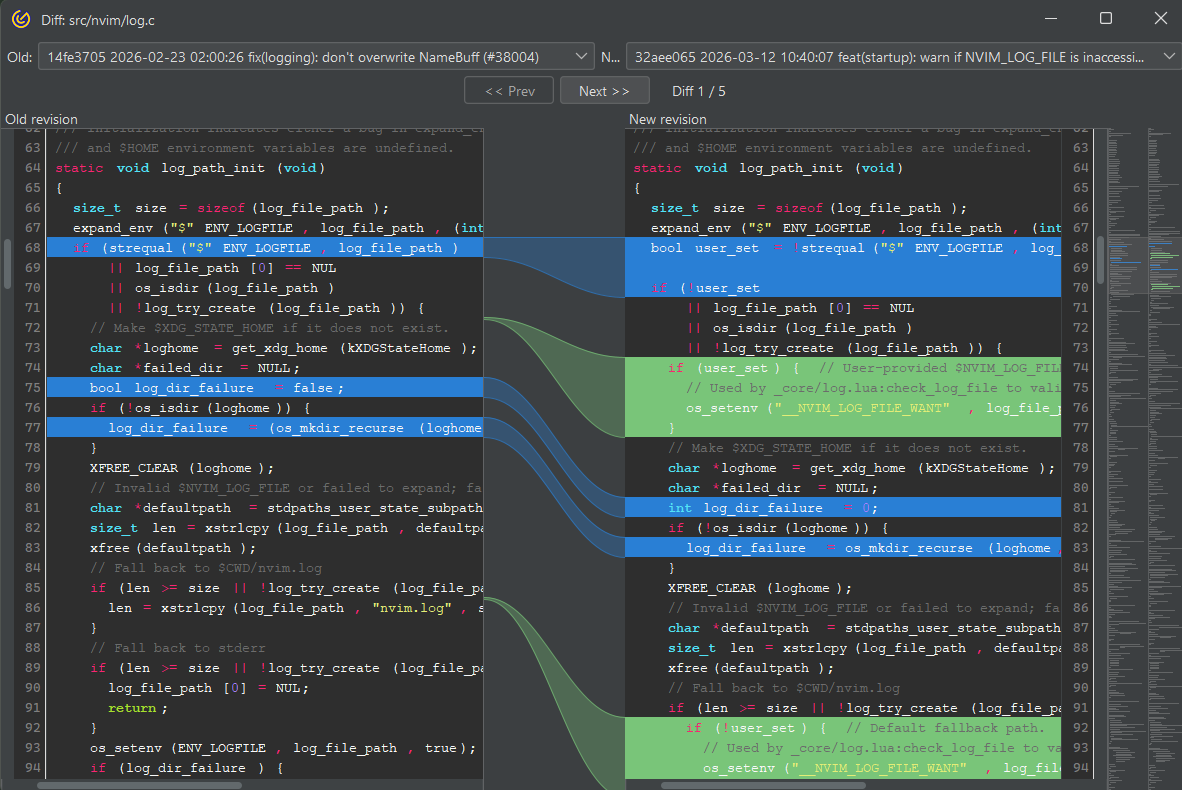Click the old revision vertical scrollbar thumb
Image resolution: width=1182 pixels, height=790 pixels.
tap(6, 262)
